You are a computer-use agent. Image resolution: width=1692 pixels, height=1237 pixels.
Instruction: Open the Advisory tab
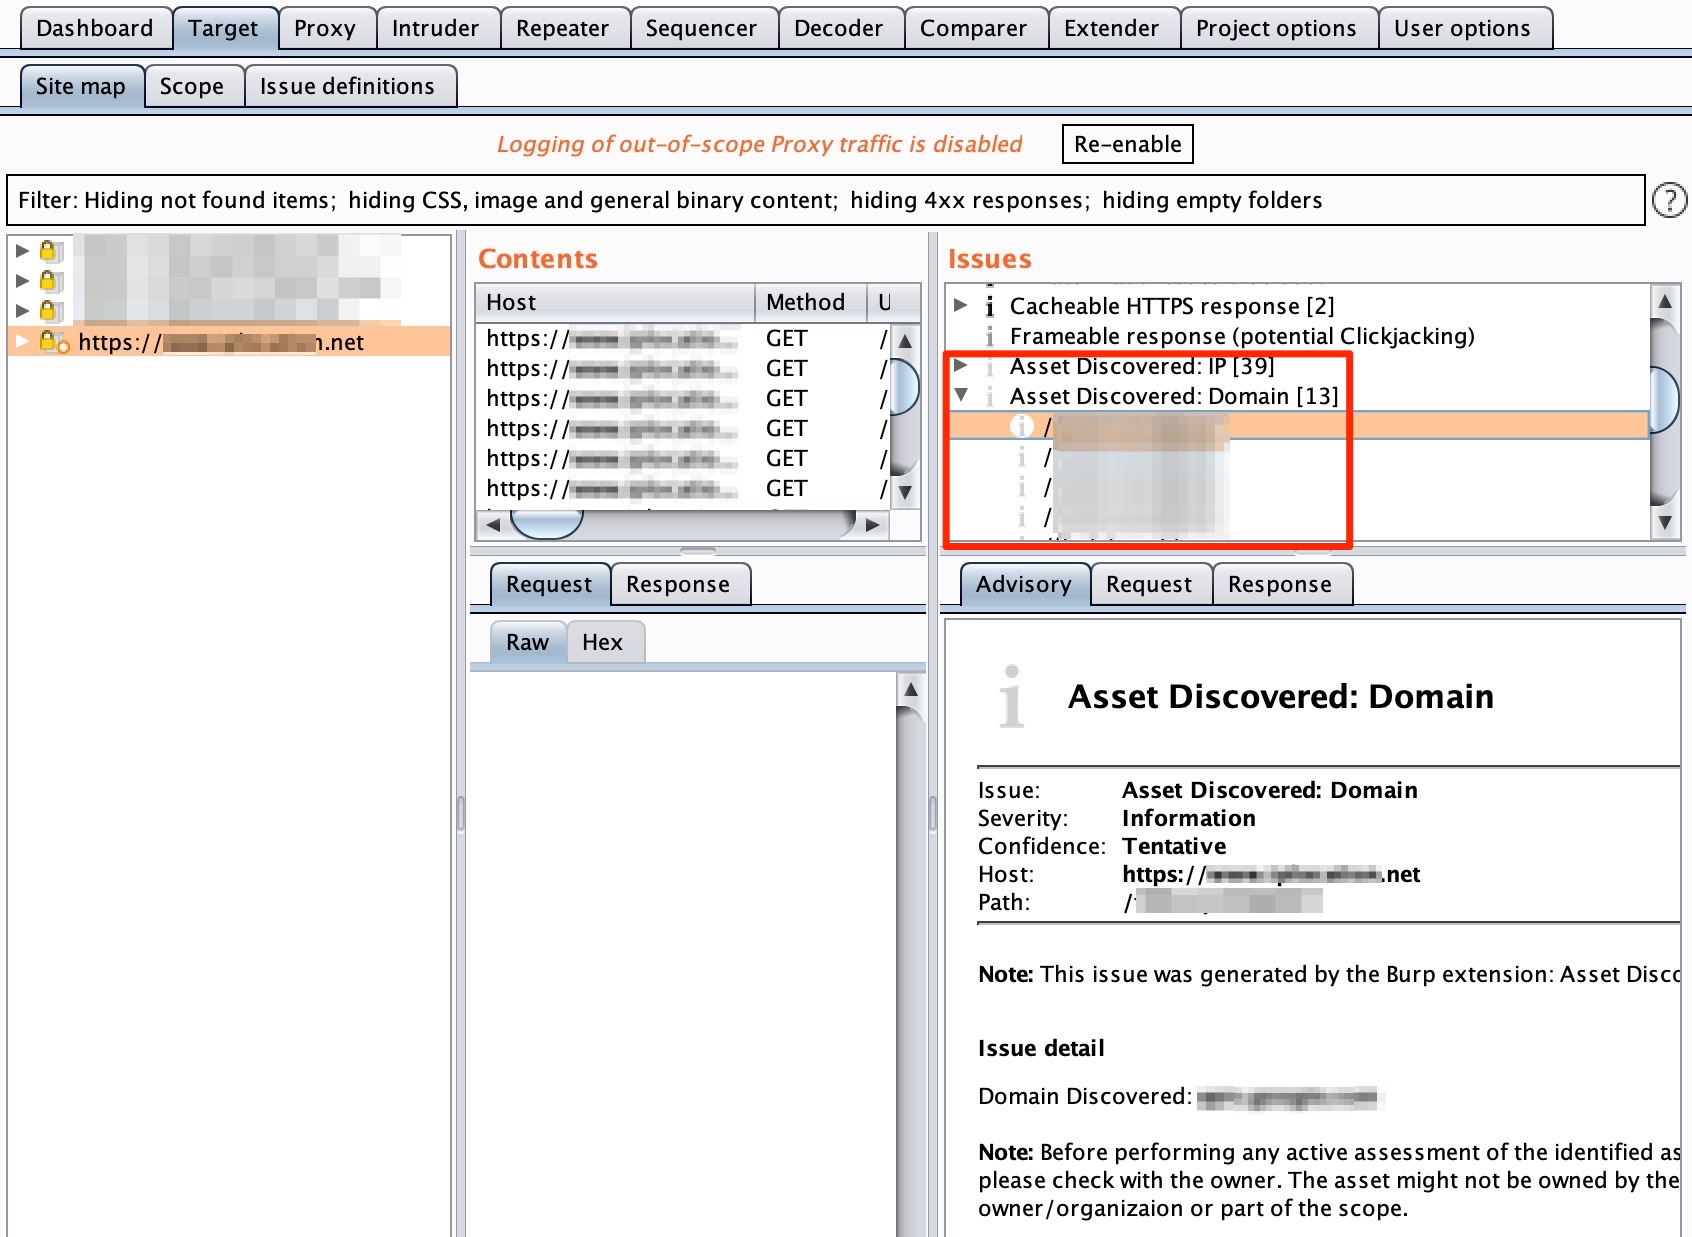click(x=1024, y=584)
